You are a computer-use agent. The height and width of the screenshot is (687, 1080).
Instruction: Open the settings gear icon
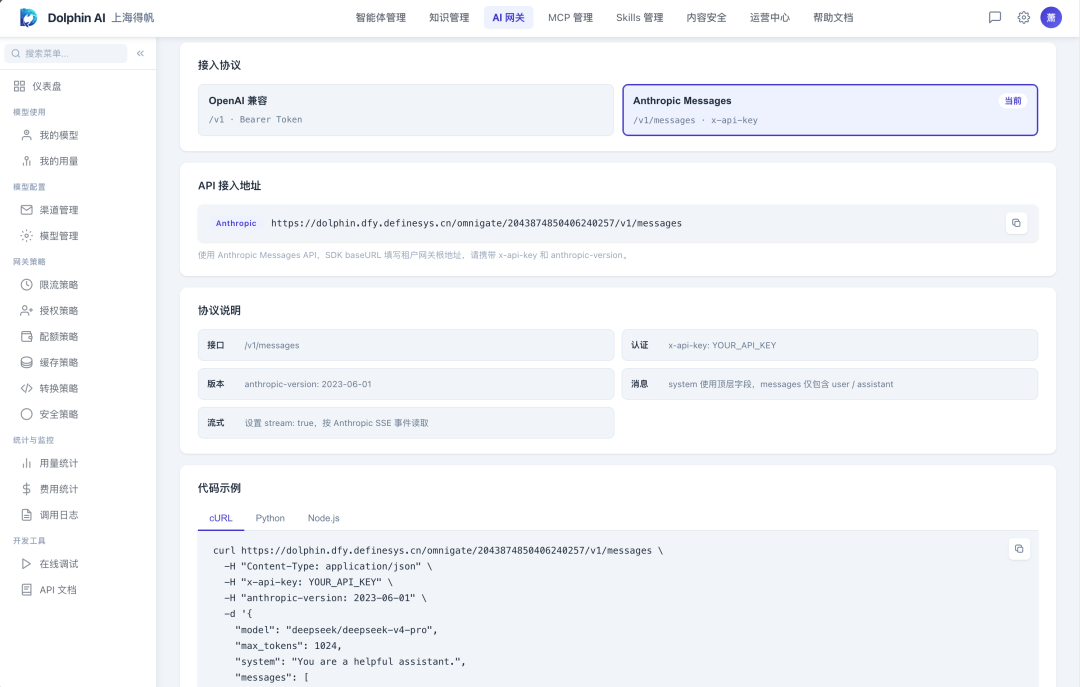pyautogui.click(x=1024, y=18)
